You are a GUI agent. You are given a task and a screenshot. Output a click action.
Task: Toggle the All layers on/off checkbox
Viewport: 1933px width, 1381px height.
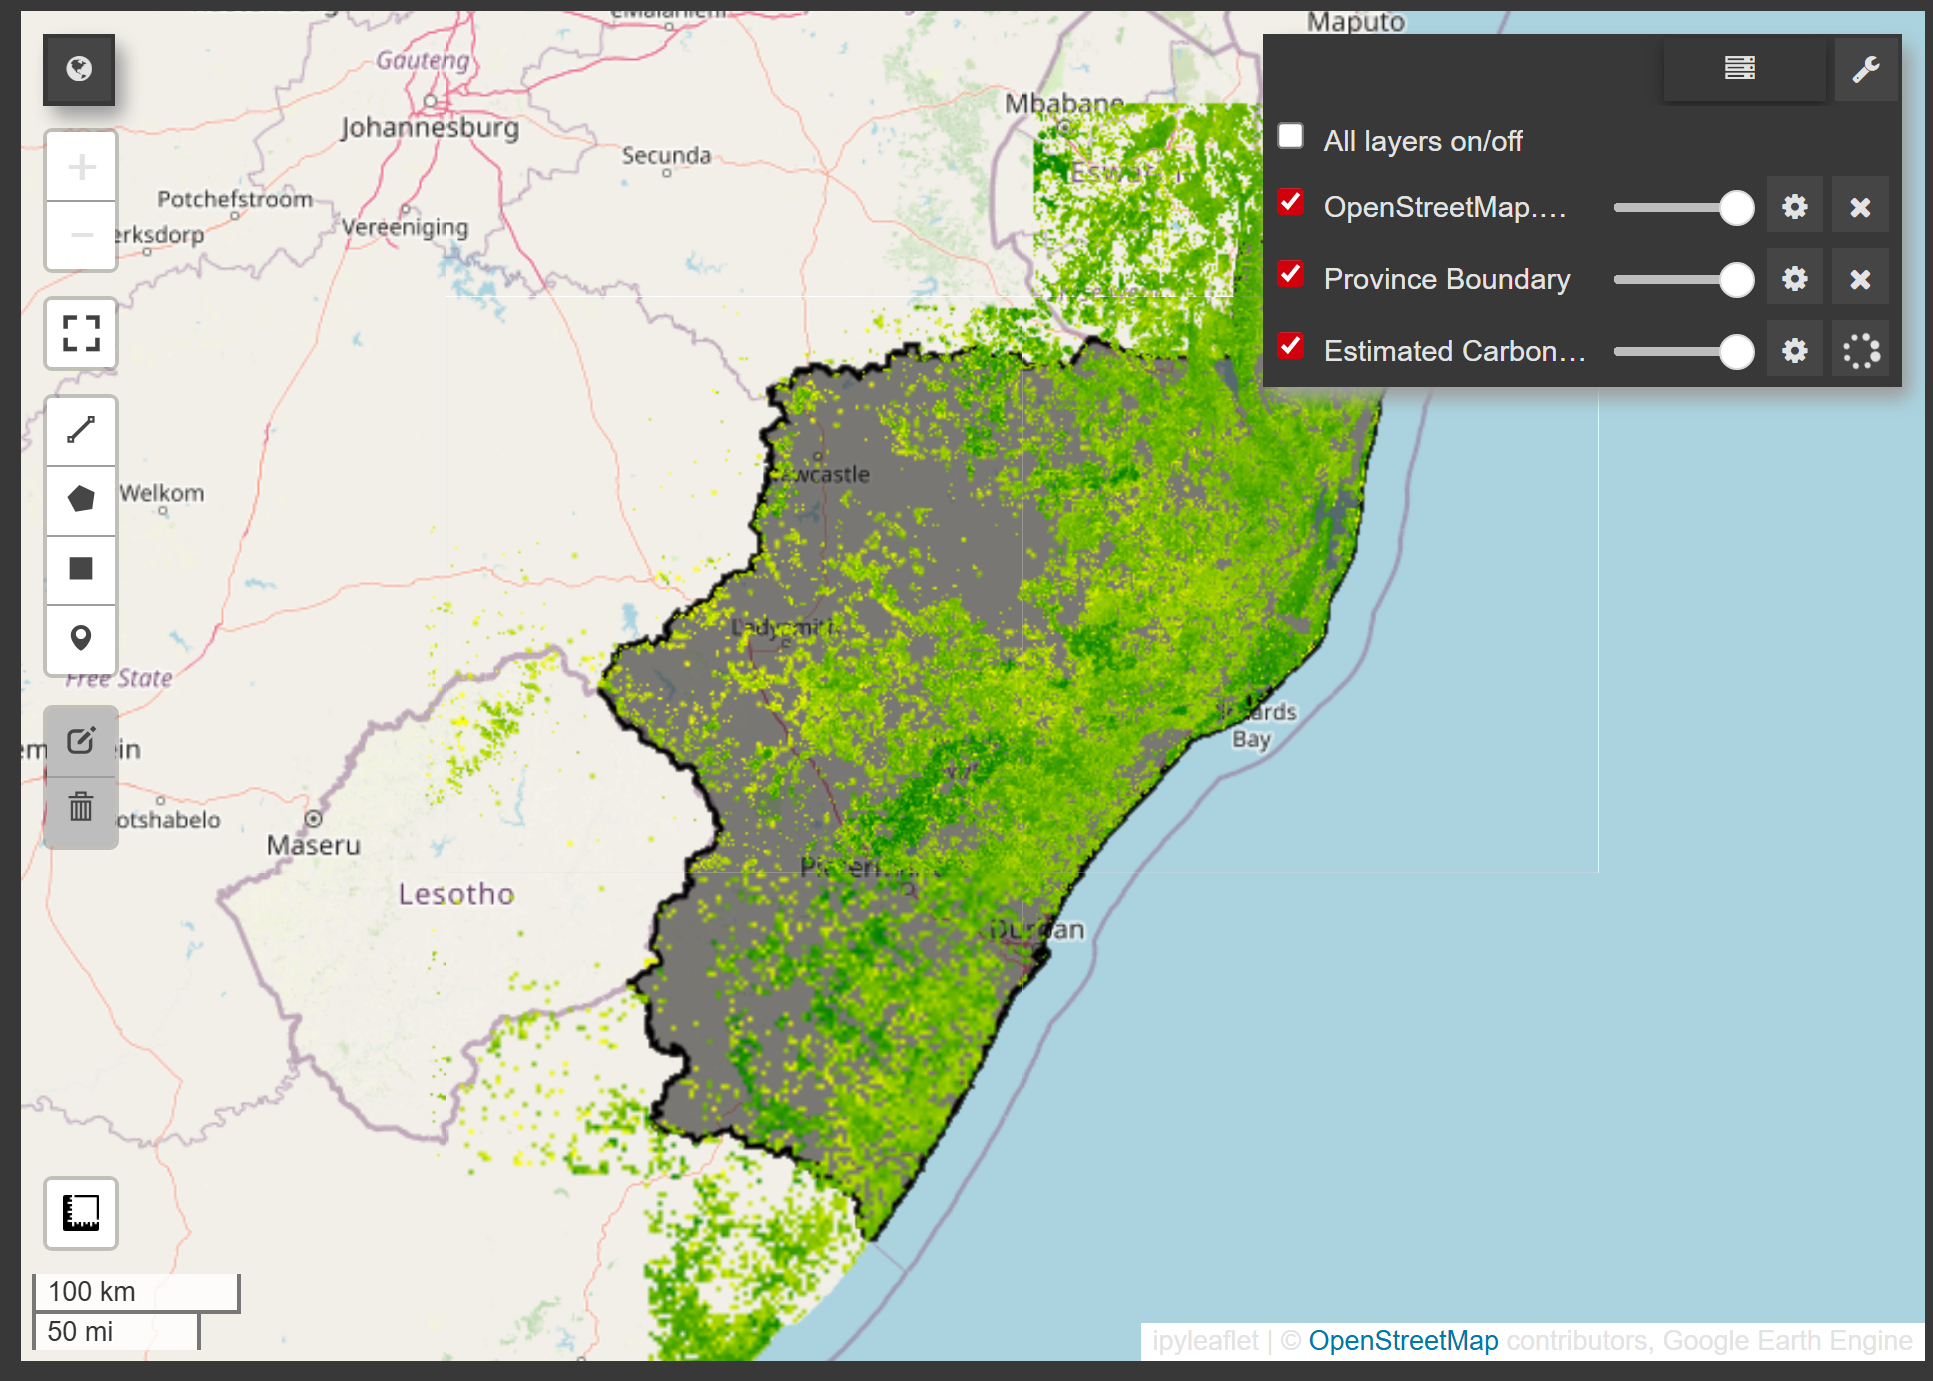pyautogui.click(x=1291, y=136)
